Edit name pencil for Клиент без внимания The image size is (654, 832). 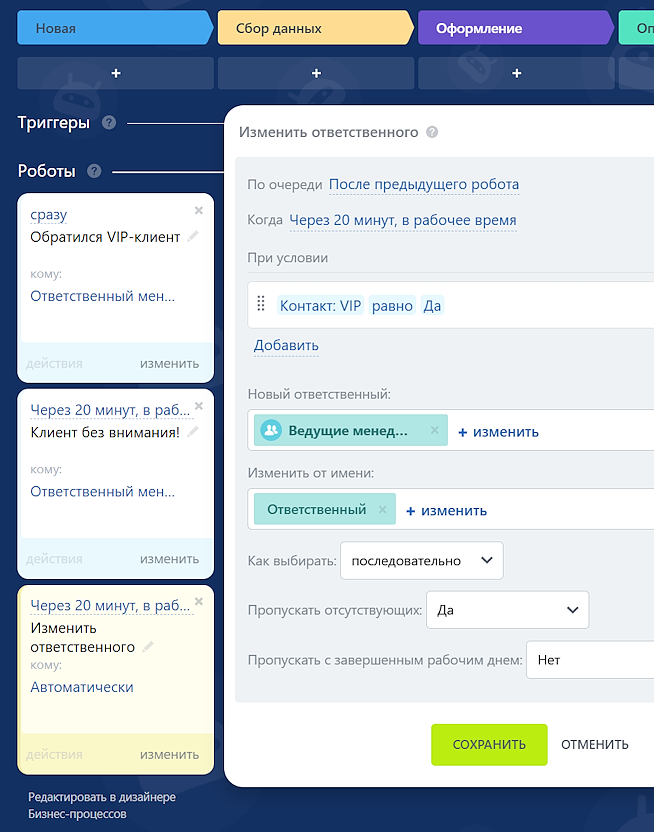[193, 432]
